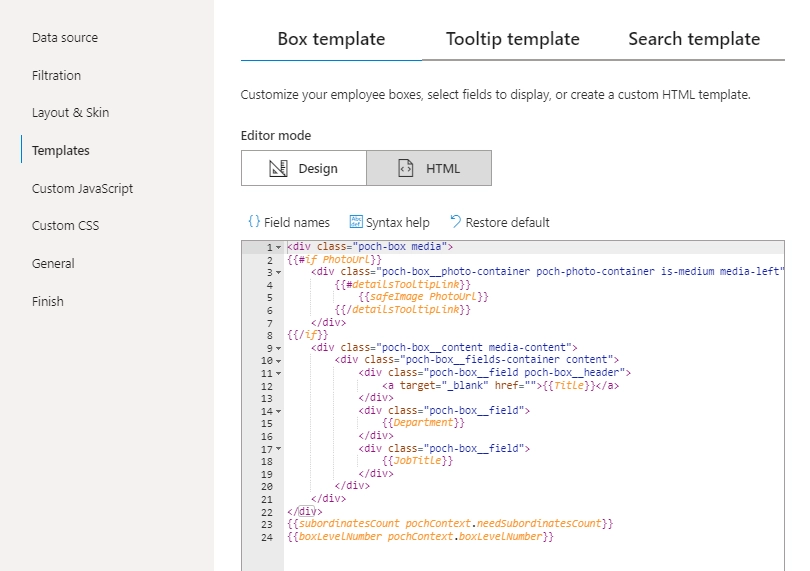
Task: Click {{#detailsTooltipLink}} on line 4
Action: (402, 284)
